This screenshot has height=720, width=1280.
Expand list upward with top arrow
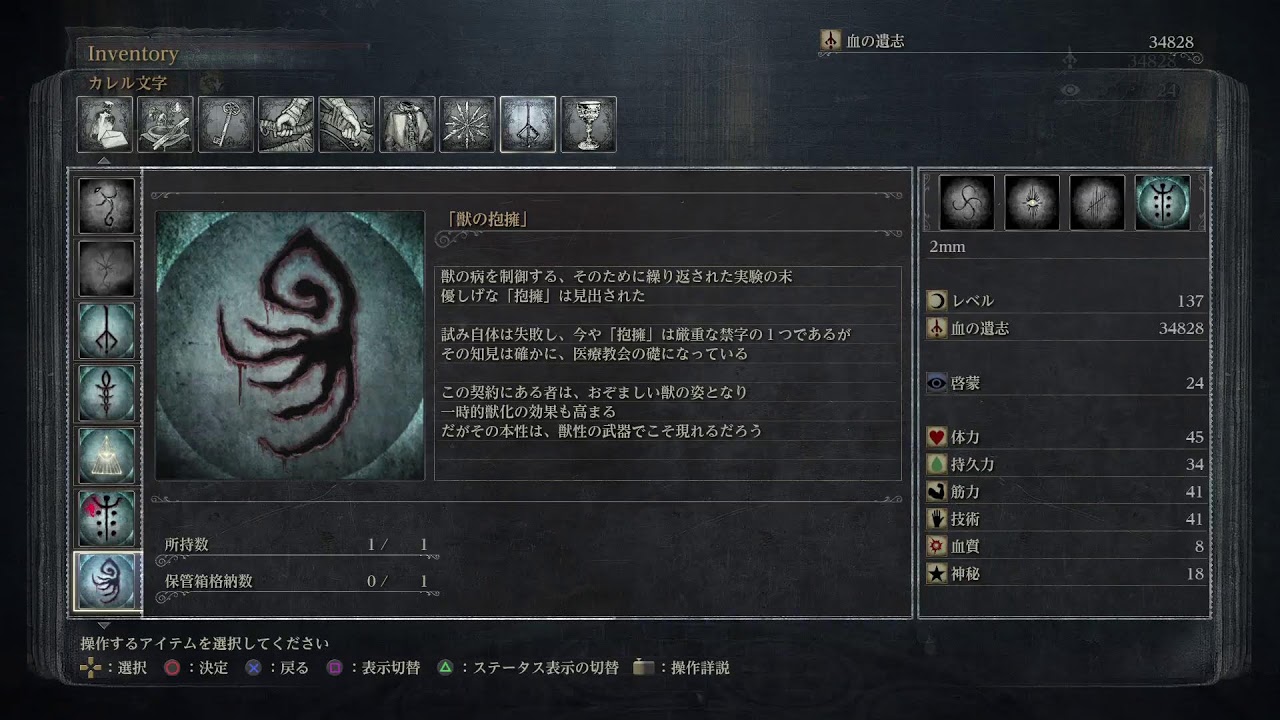coord(103,160)
